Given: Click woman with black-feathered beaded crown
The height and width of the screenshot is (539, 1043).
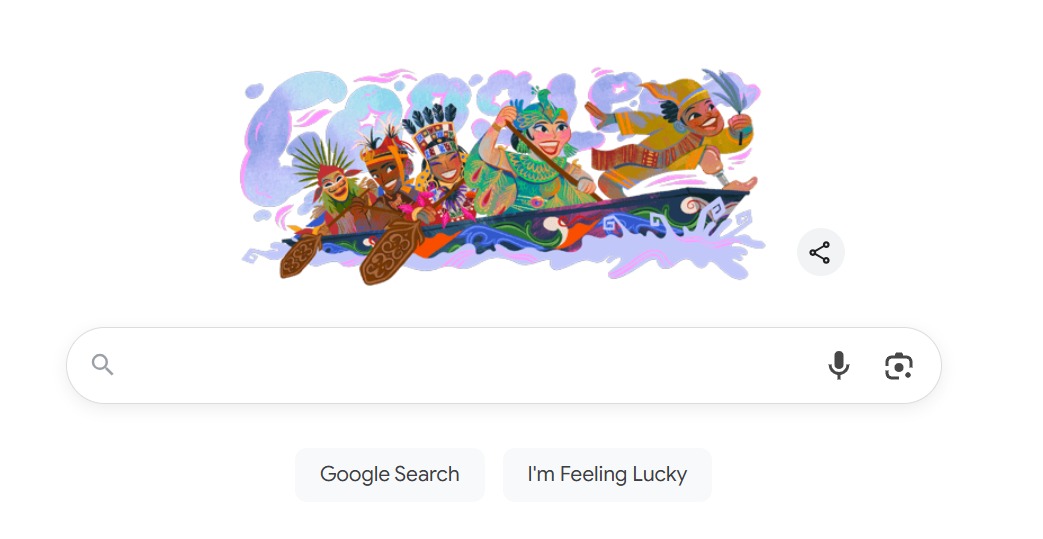Looking at the screenshot, I should point(439,163).
